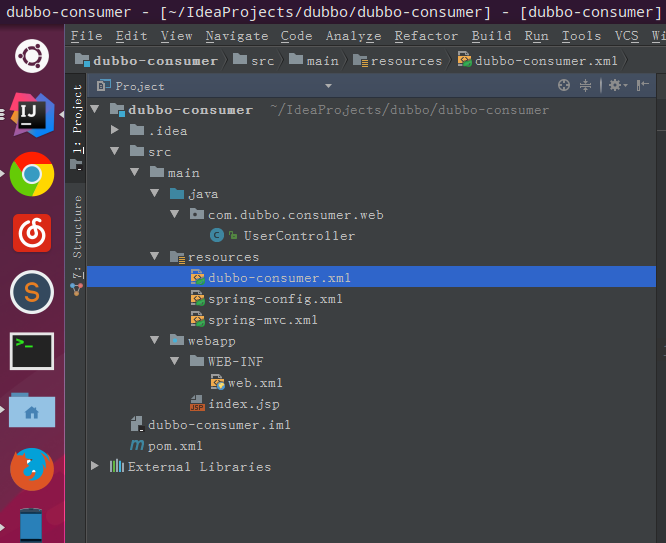Click the resources folder icon in tree

[x=177, y=257]
